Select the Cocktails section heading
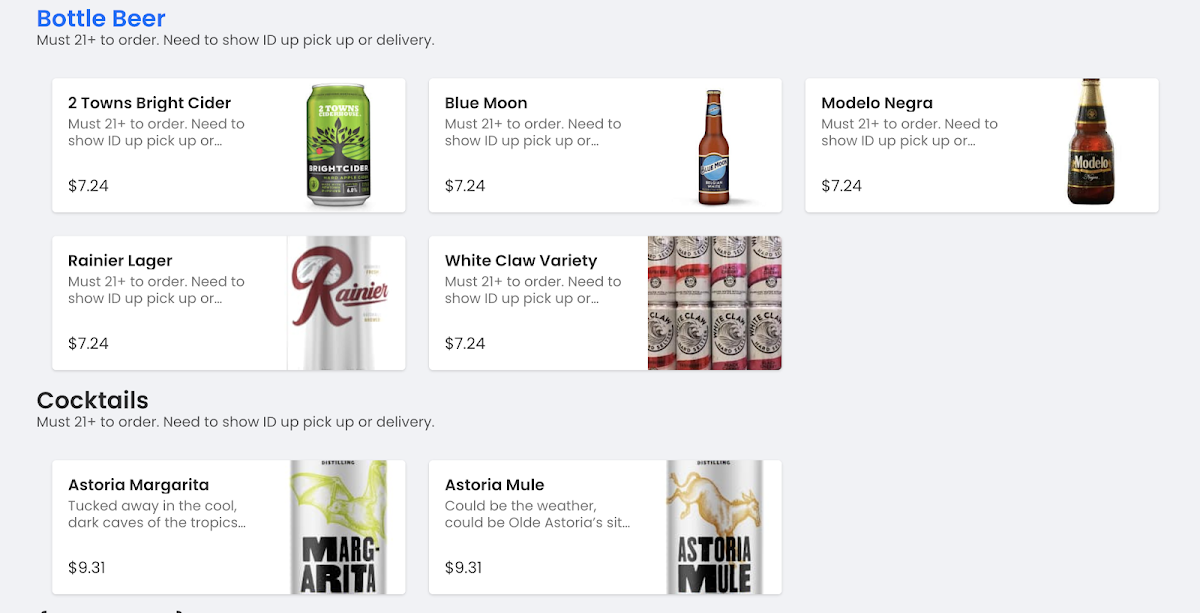Viewport: 1200px width, 613px height. tap(92, 400)
